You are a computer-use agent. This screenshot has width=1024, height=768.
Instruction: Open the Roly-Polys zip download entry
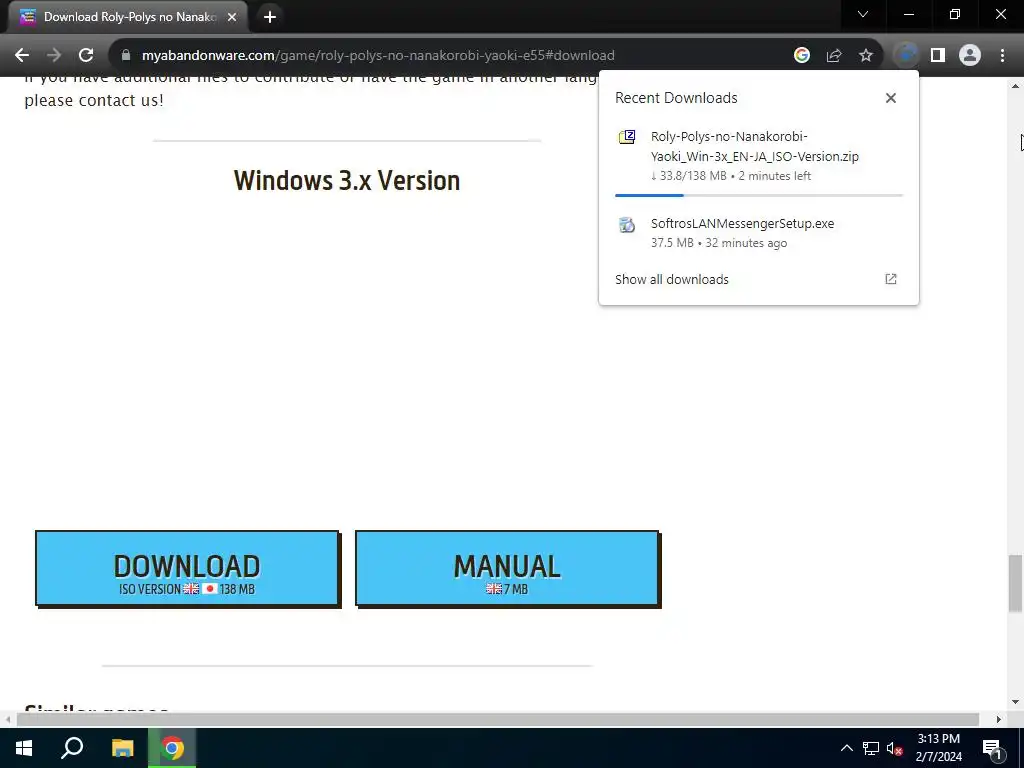tap(759, 156)
